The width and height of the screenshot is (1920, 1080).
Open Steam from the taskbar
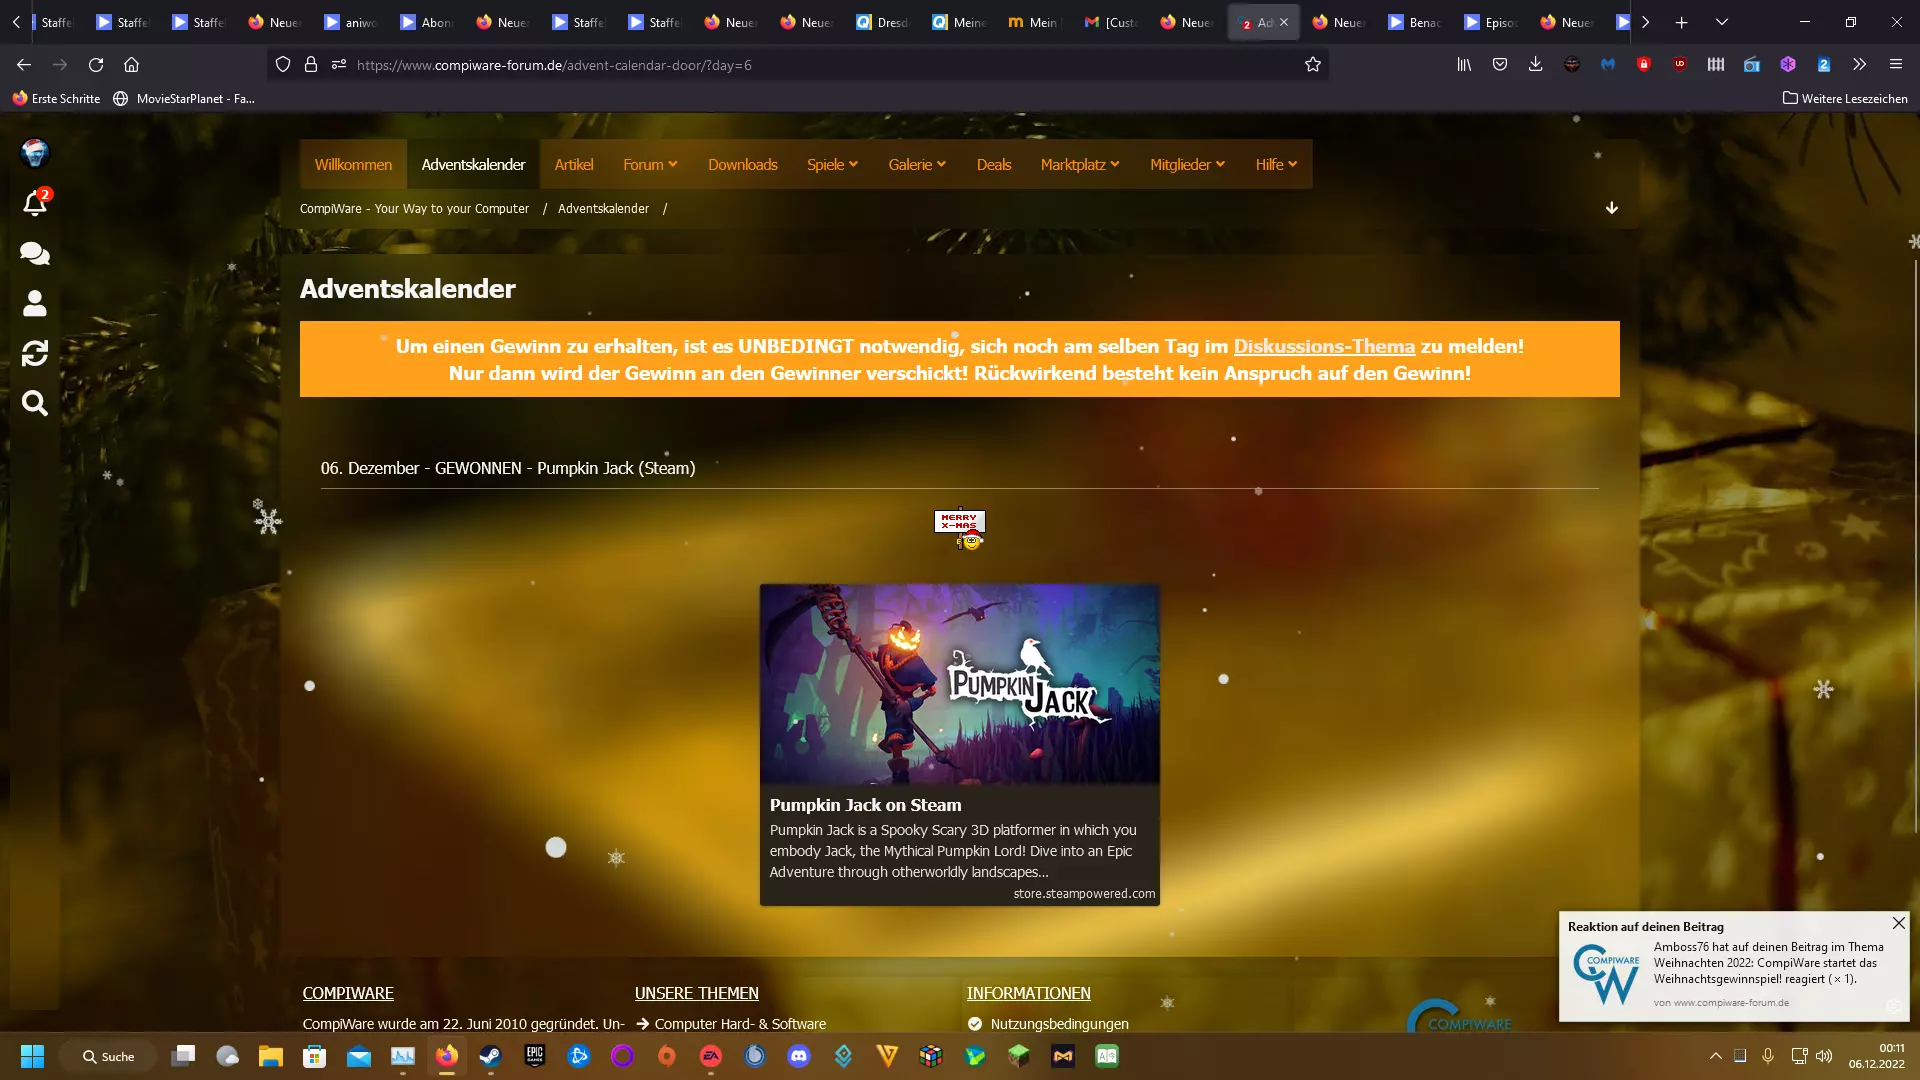491,1056
